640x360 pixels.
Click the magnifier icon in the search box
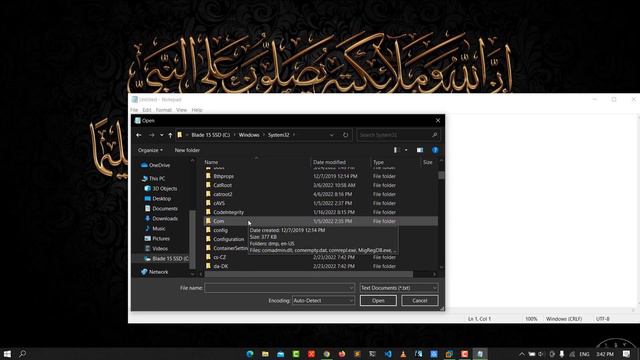[434, 135]
